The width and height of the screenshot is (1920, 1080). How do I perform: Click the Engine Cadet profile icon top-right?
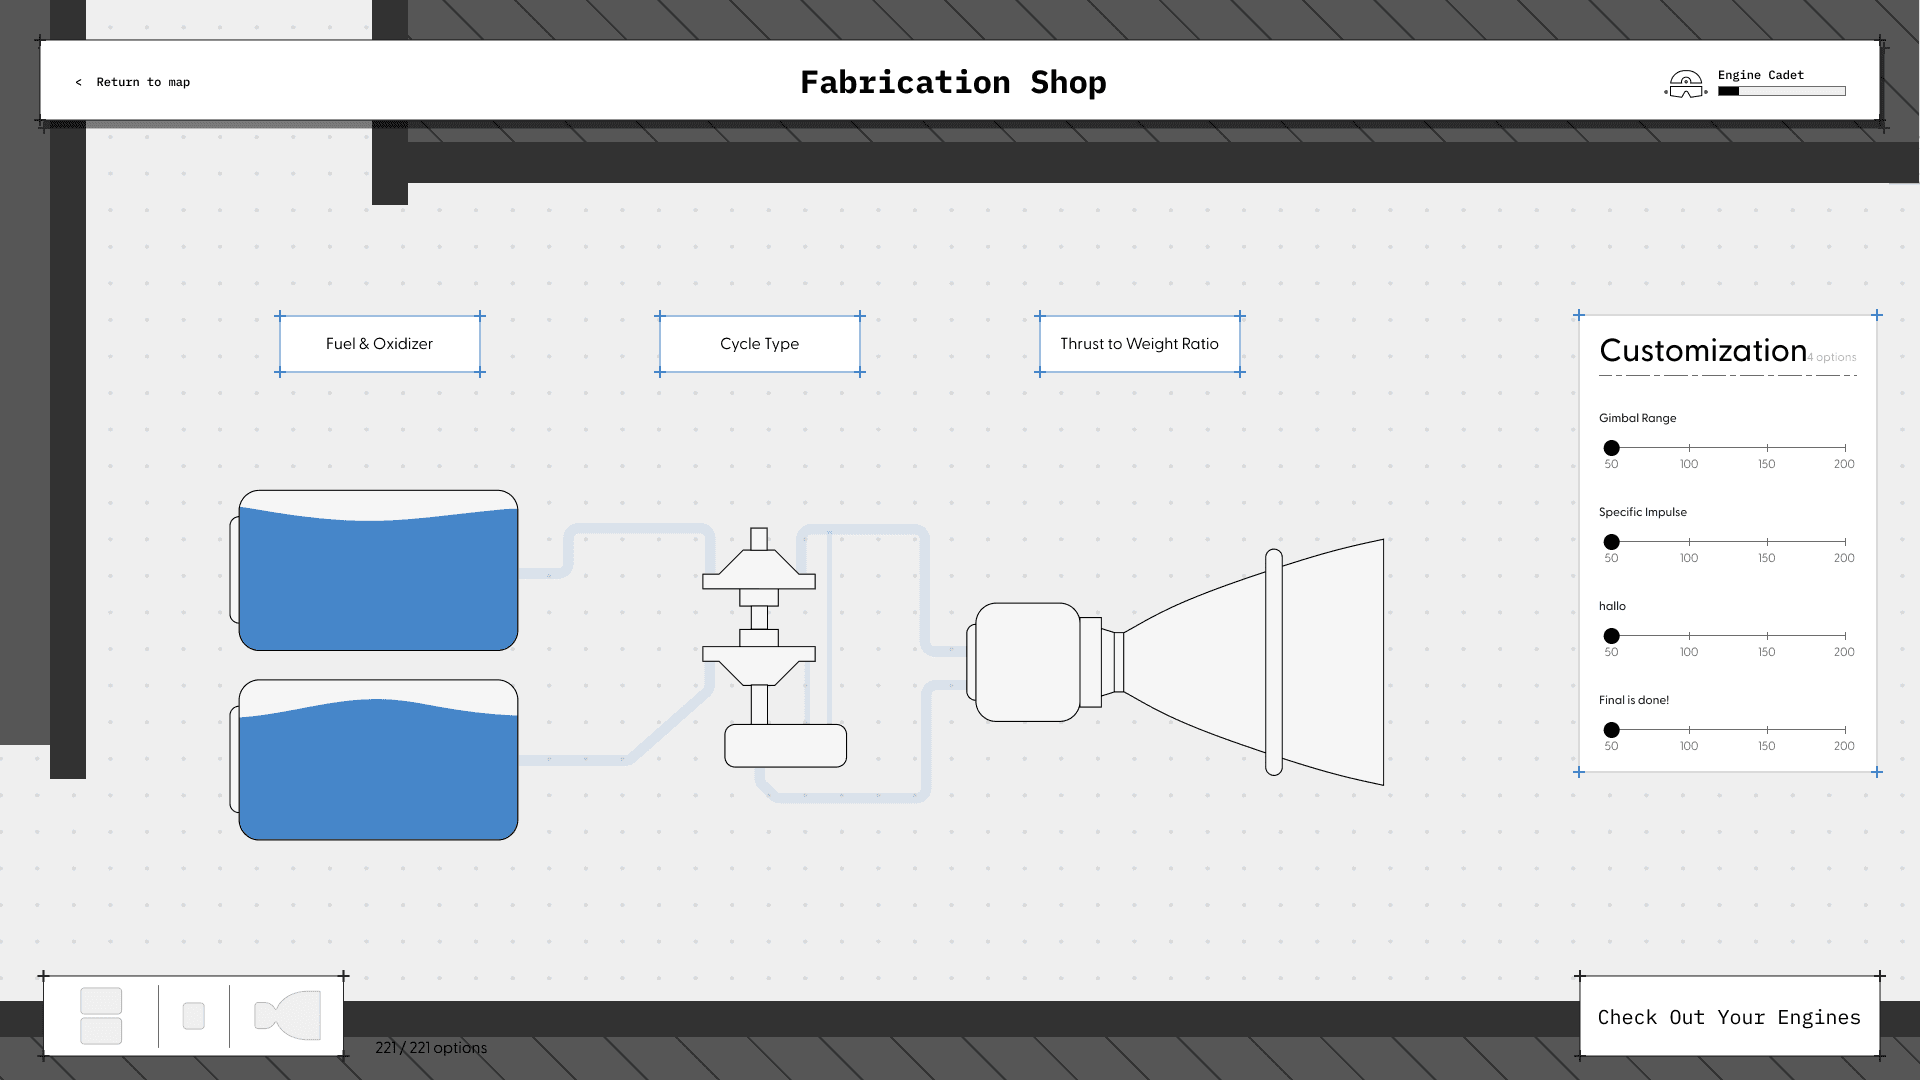1687,82
